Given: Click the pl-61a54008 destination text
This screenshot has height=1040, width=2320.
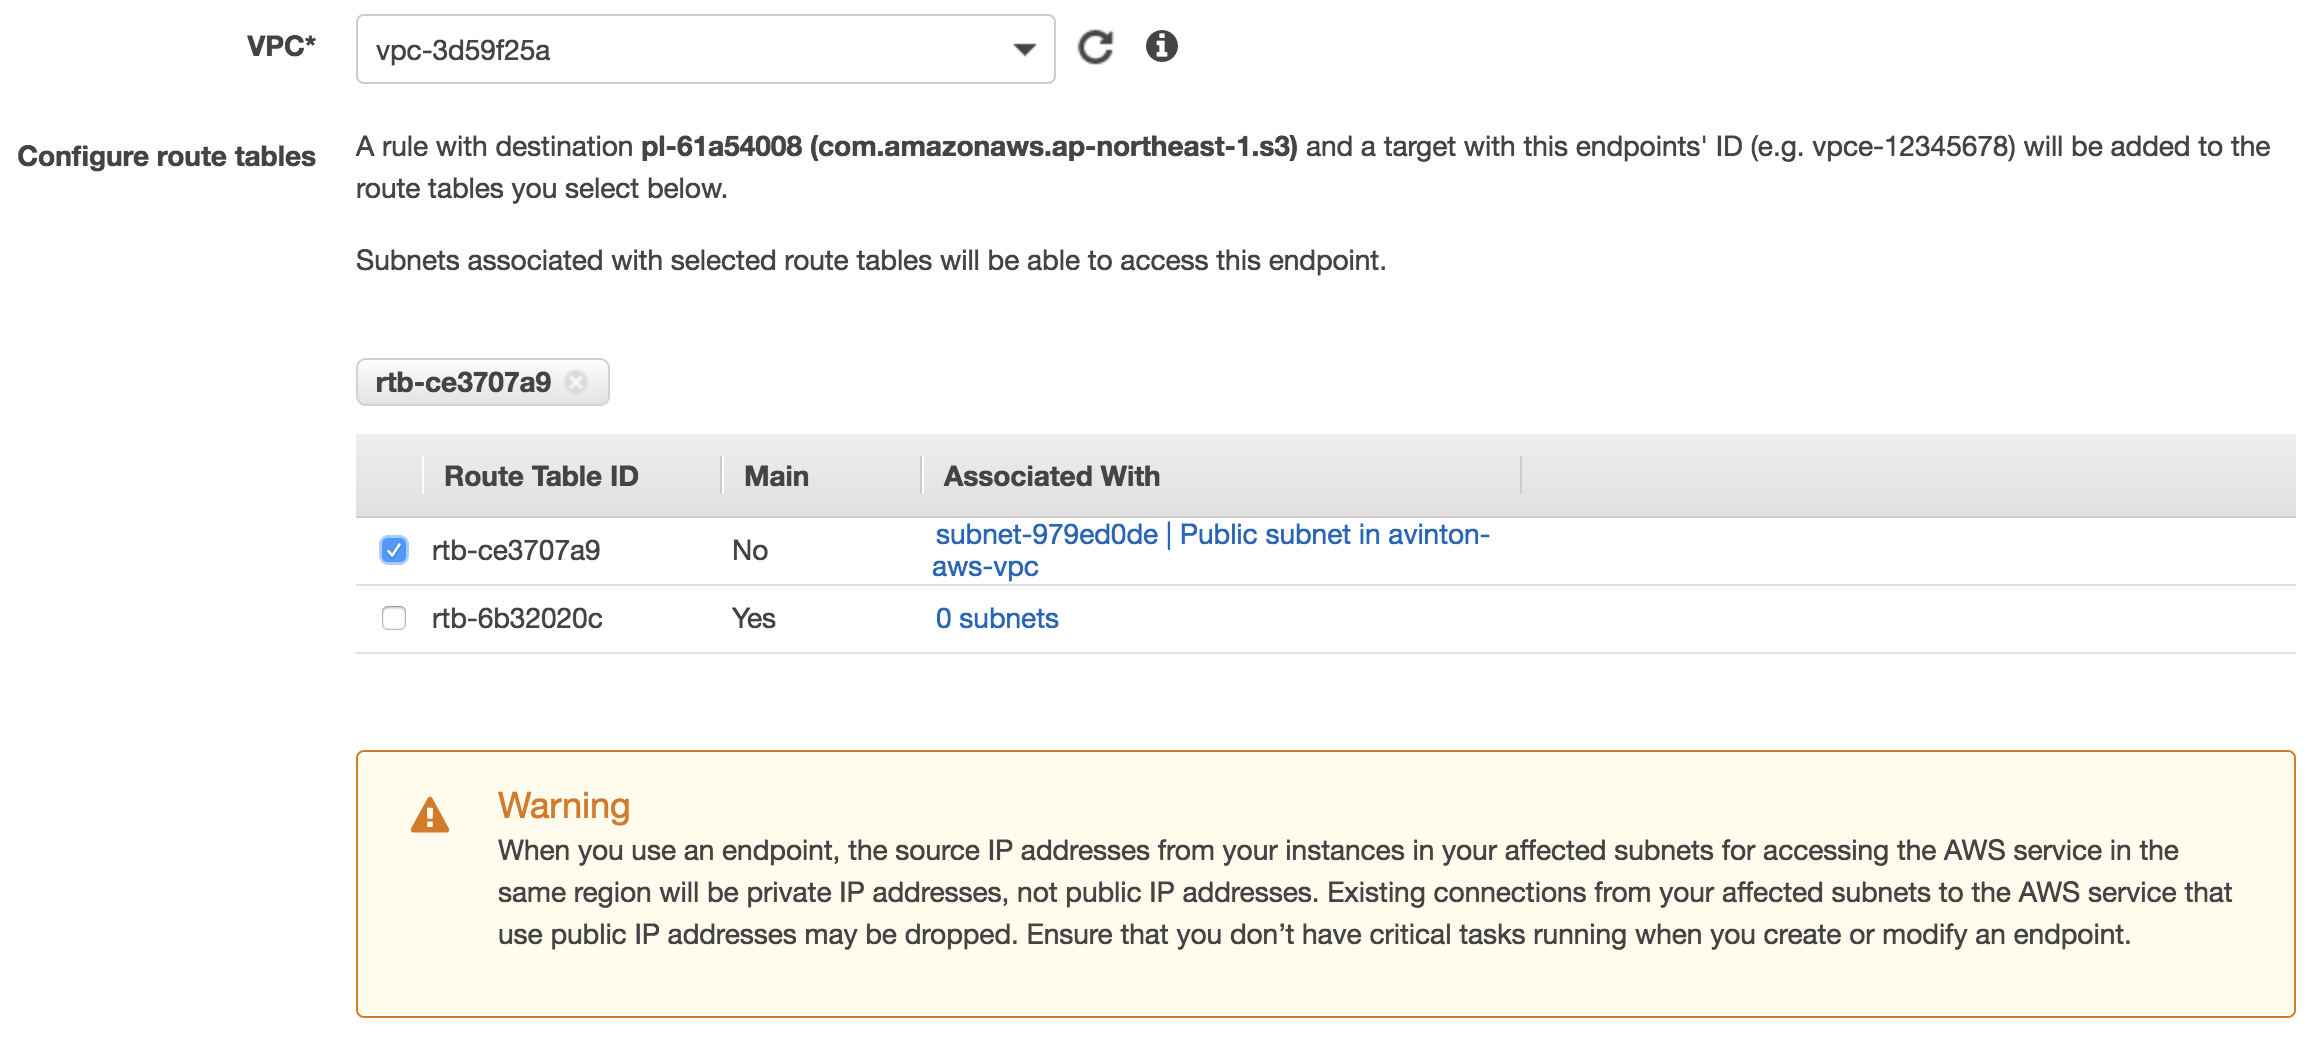Looking at the screenshot, I should (x=969, y=147).
